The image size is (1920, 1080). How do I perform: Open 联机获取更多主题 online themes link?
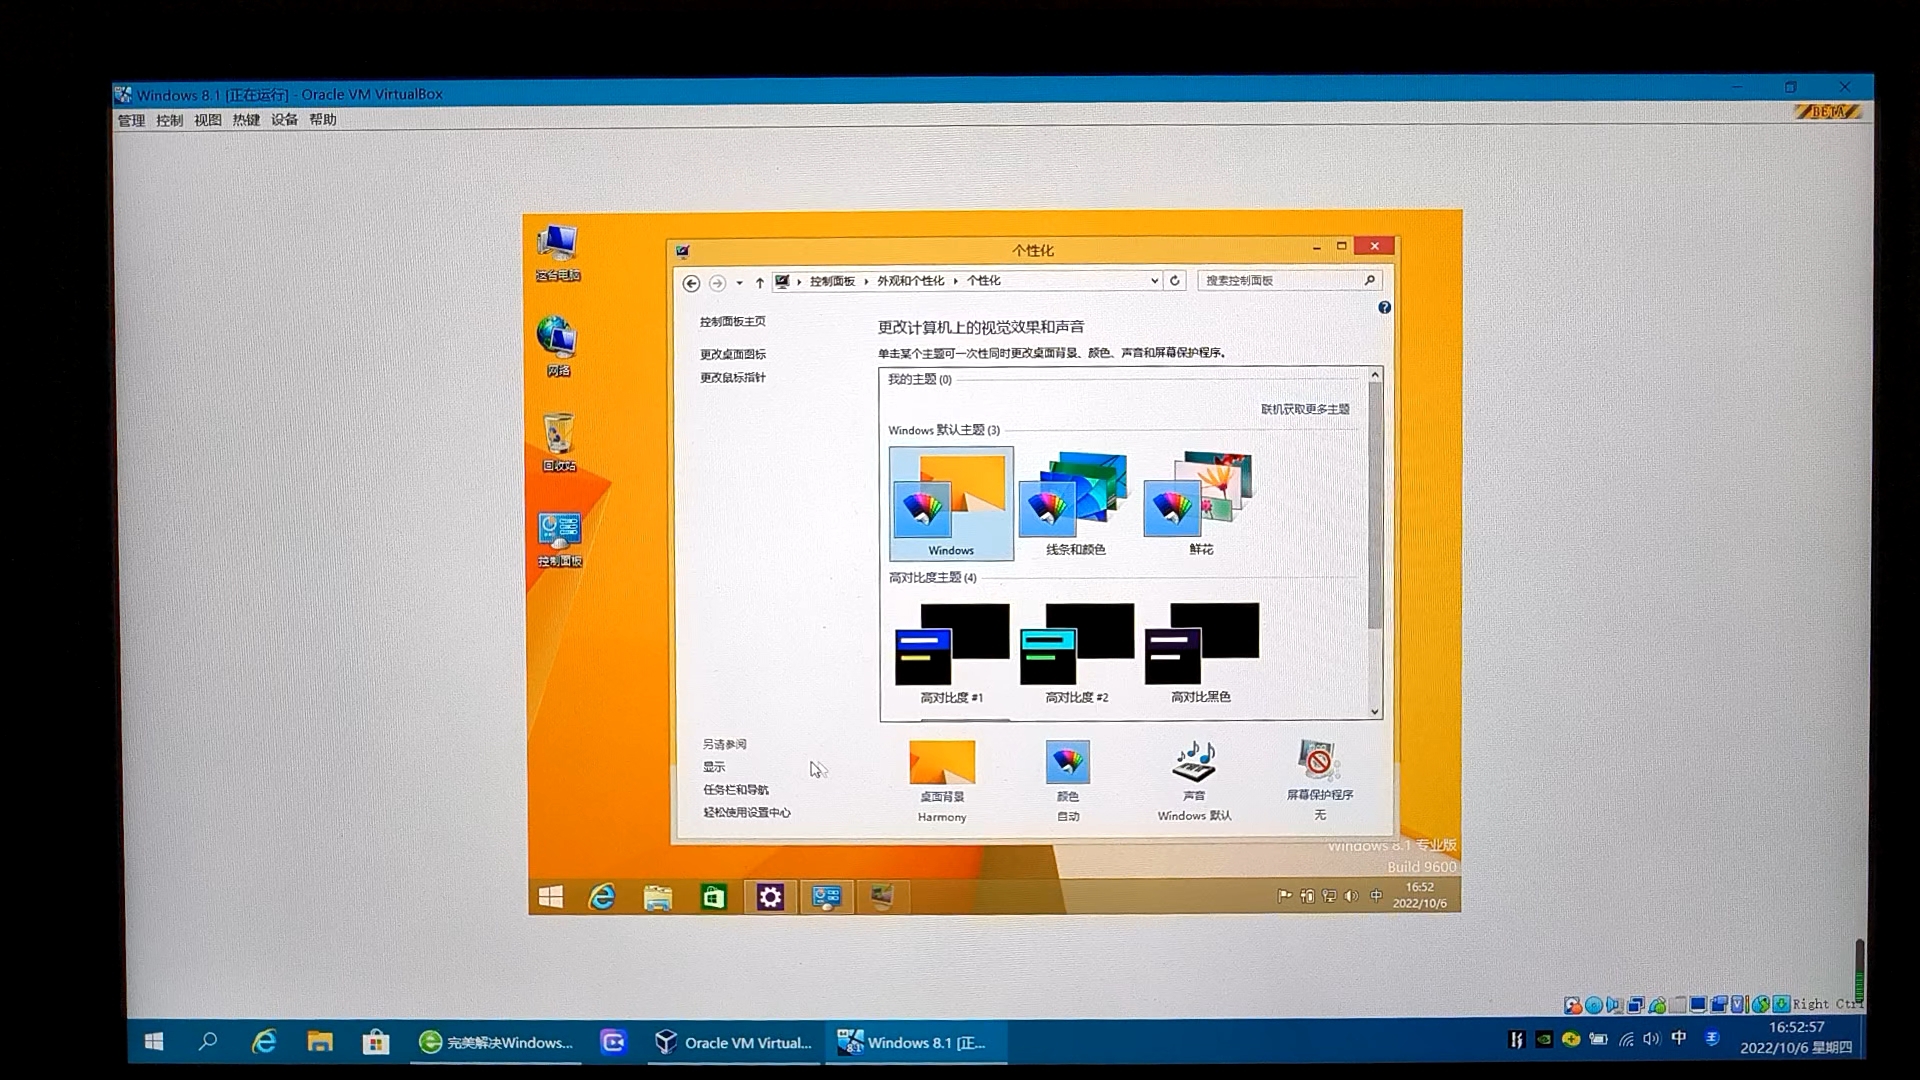point(1306,408)
